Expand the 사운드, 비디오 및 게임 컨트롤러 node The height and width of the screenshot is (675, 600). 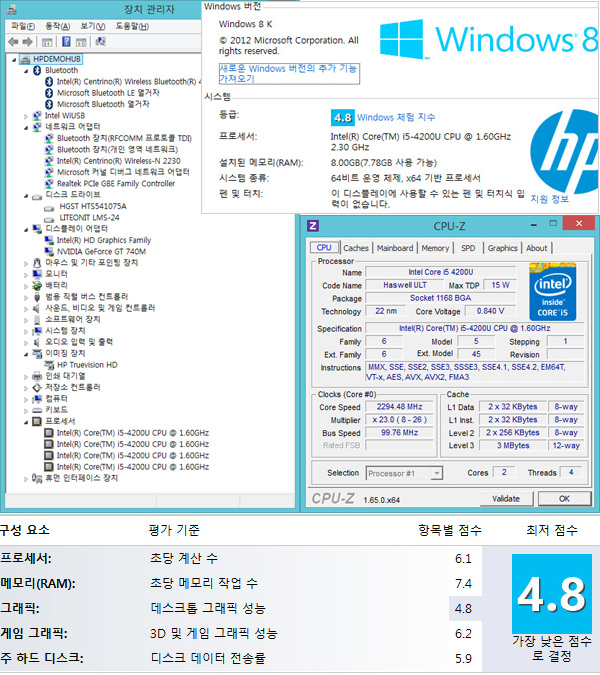[26, 309]
